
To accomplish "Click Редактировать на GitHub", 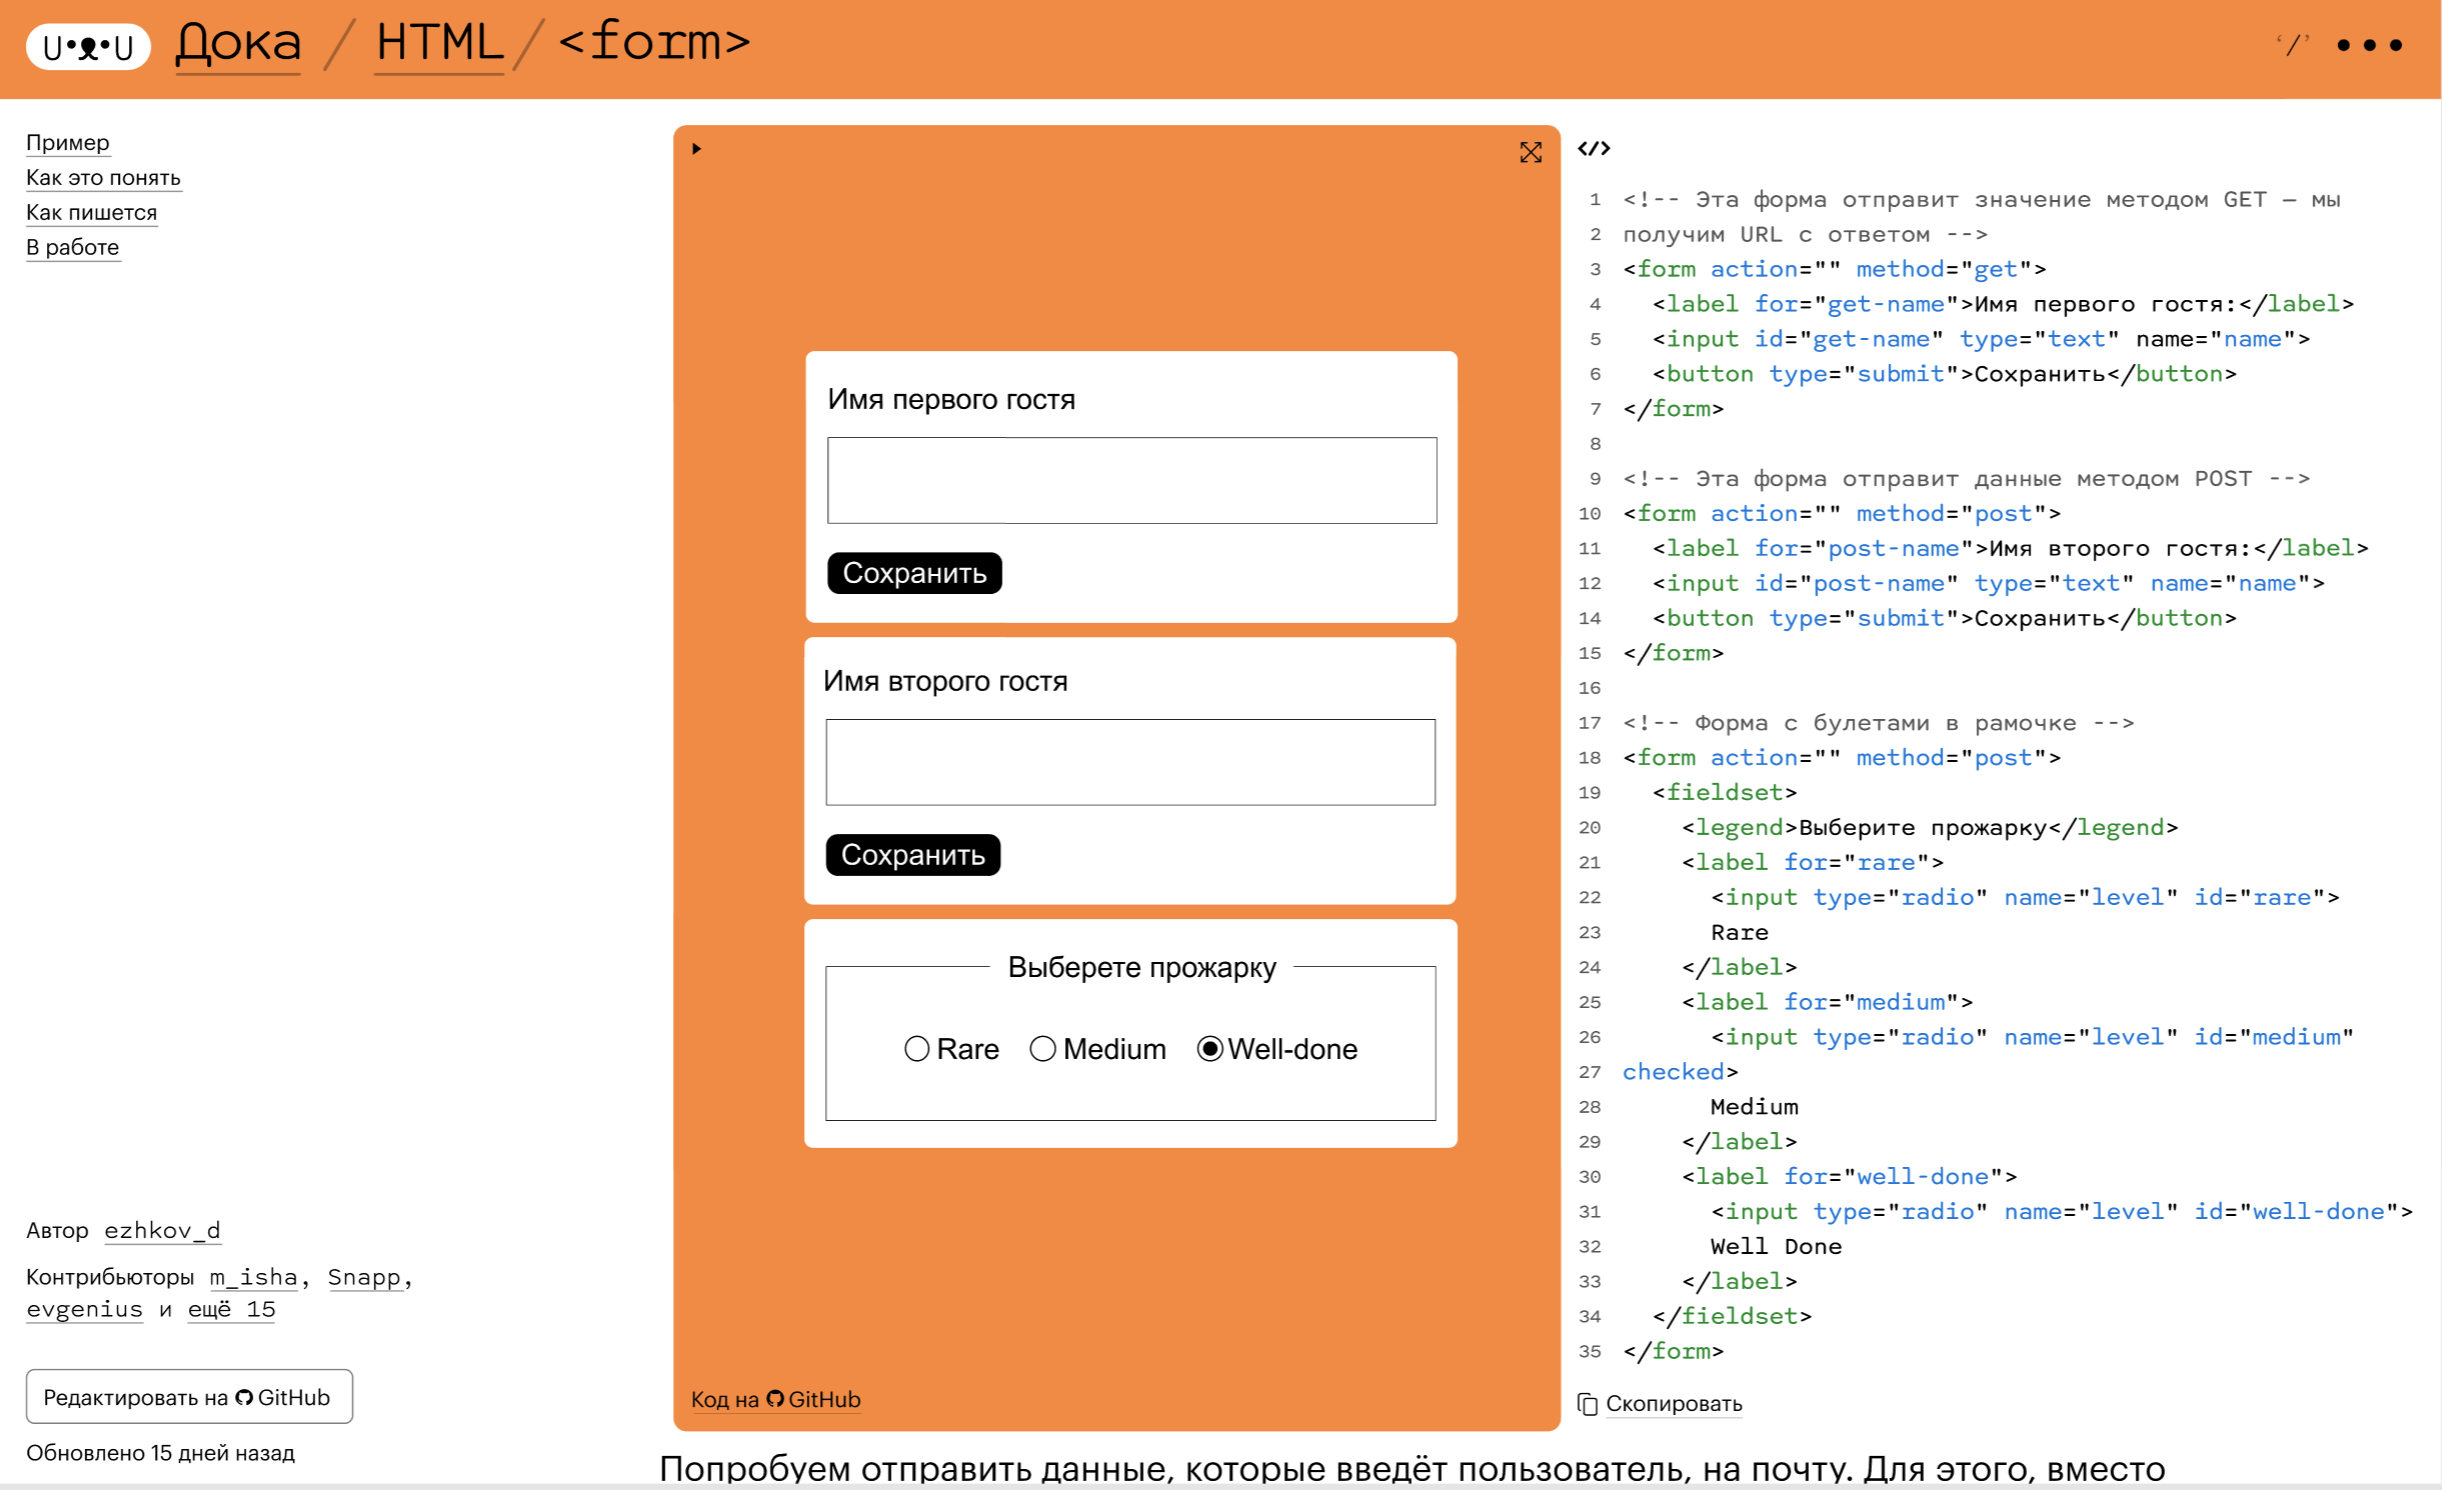I will [x=189, y=1397].
